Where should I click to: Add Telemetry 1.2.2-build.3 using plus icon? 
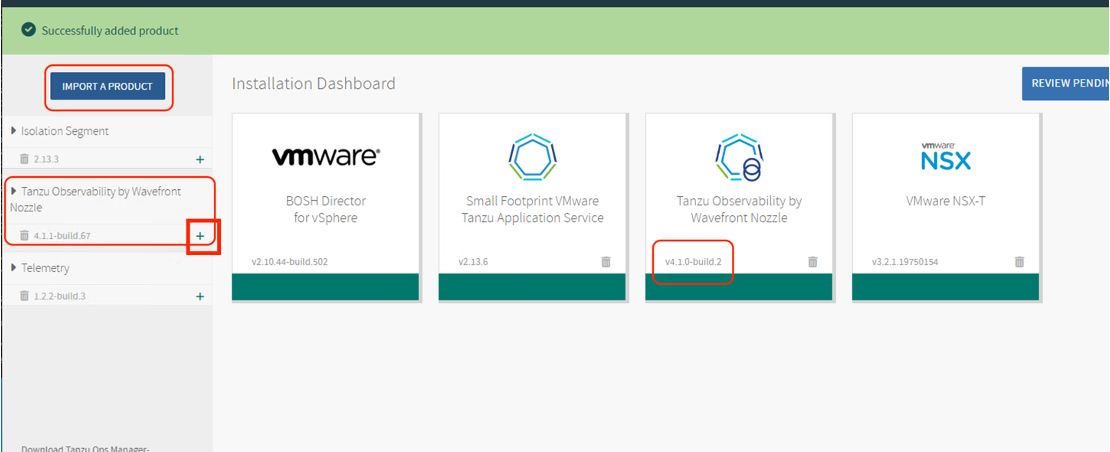200,296
